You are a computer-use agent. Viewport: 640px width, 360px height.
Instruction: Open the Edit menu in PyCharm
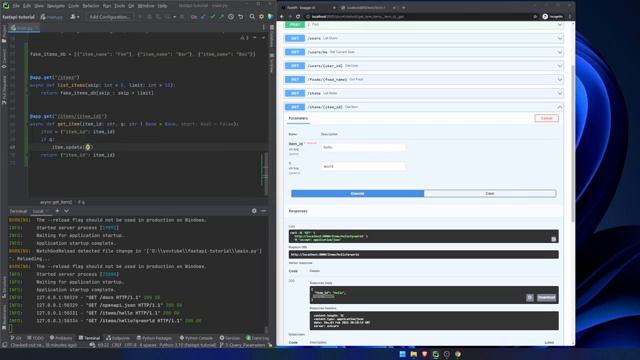pos(27,6)
